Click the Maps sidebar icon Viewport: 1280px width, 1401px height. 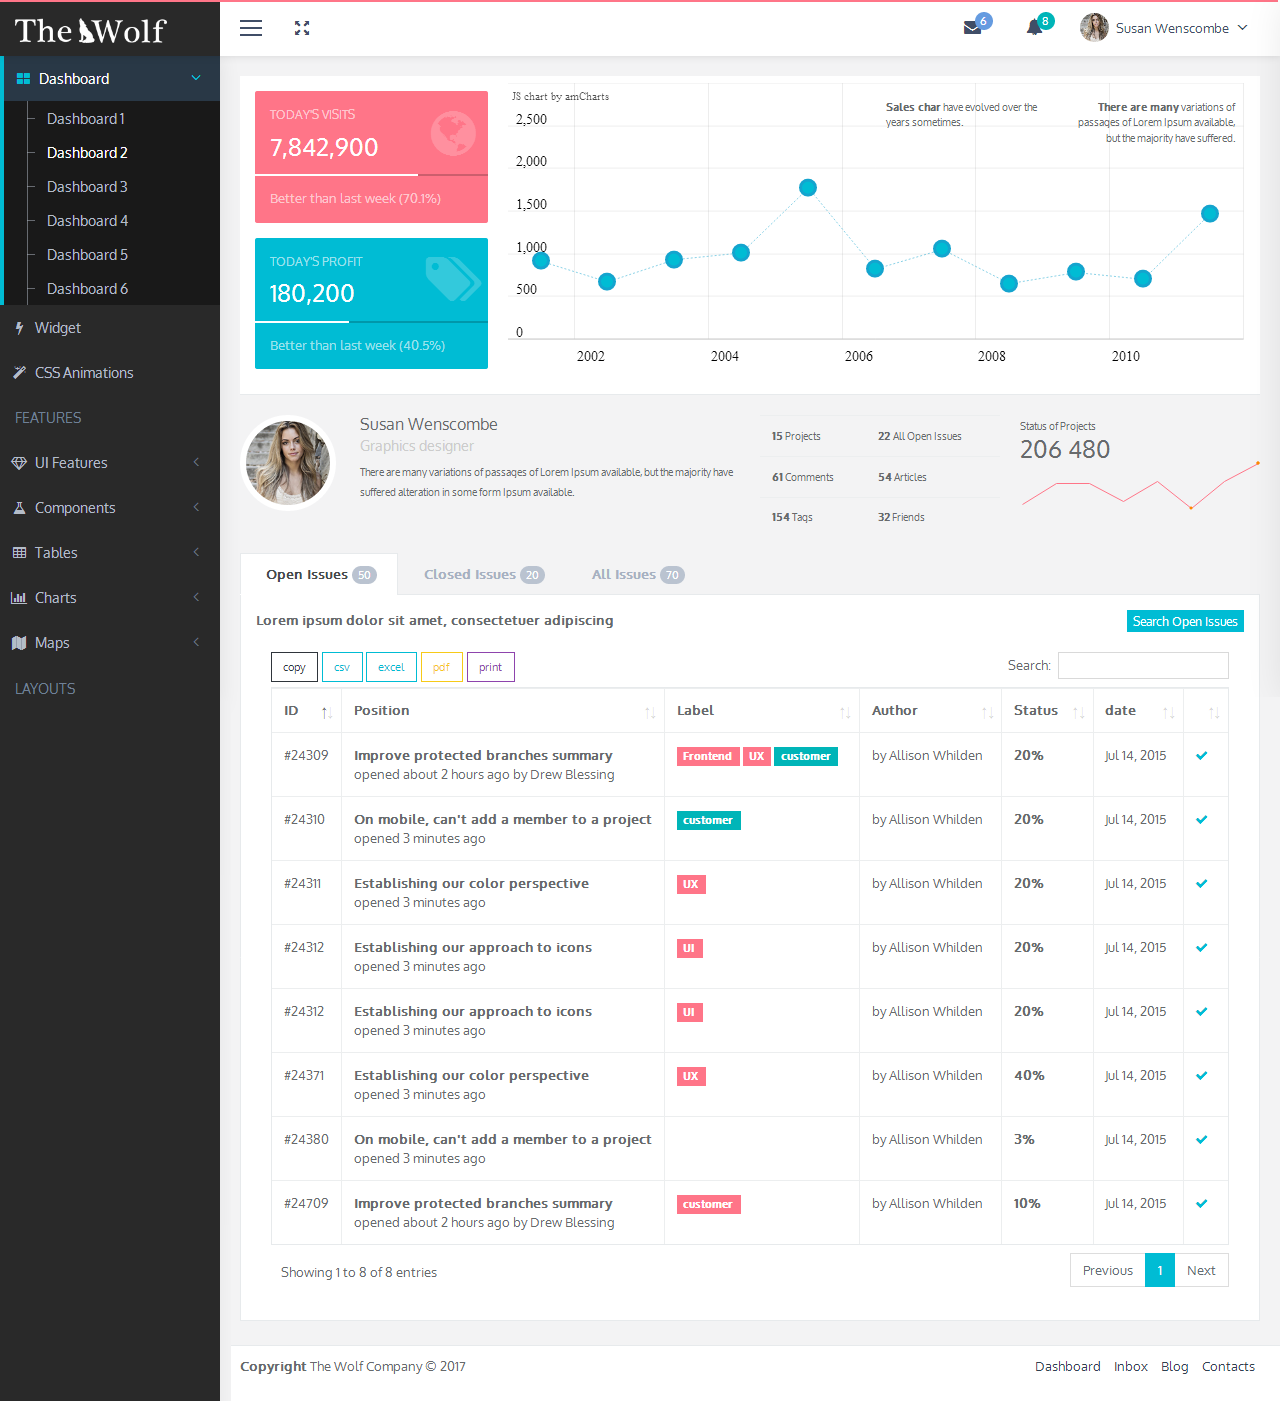point(19,643)
